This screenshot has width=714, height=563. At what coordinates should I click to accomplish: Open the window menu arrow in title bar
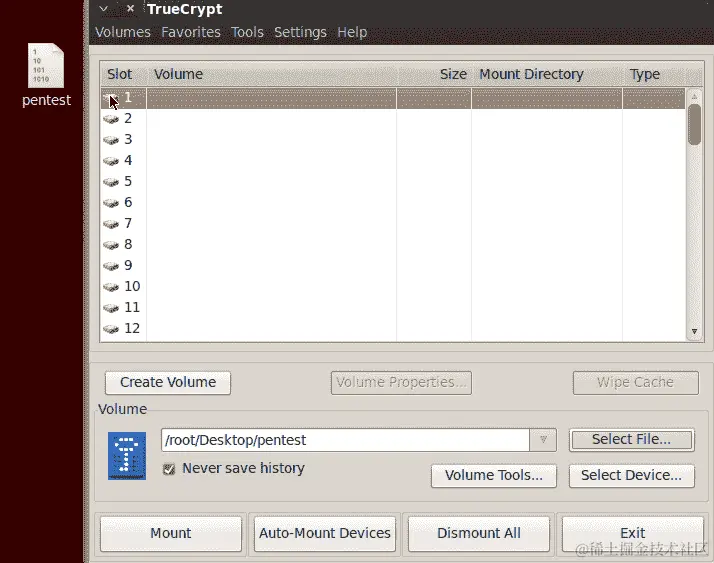104,8
